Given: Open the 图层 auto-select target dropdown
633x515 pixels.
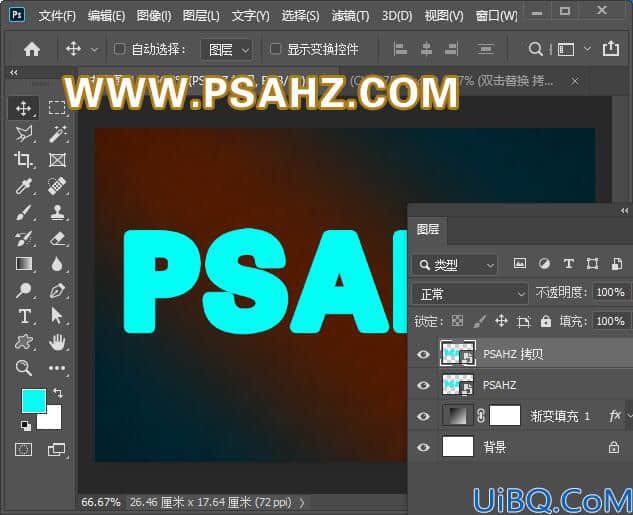Looking at the screenshot, I should 226,50.
